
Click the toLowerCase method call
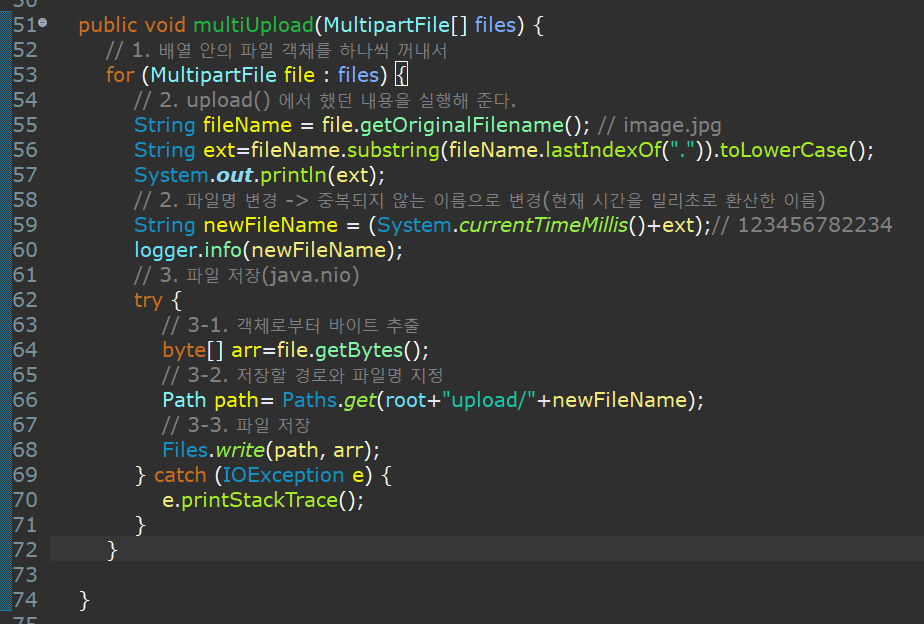tap(784, 150)
